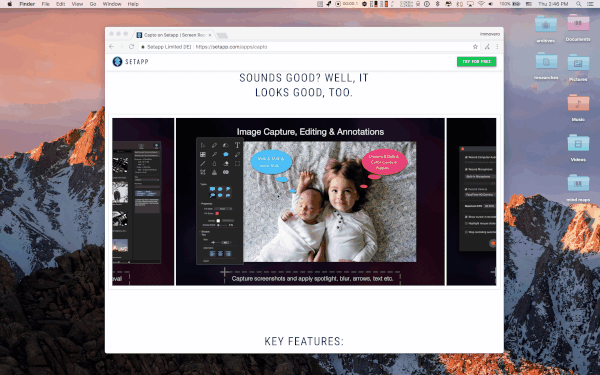Click the Setapp logo in the header
This screenshot has height=375, width=600.
(130, 62)
